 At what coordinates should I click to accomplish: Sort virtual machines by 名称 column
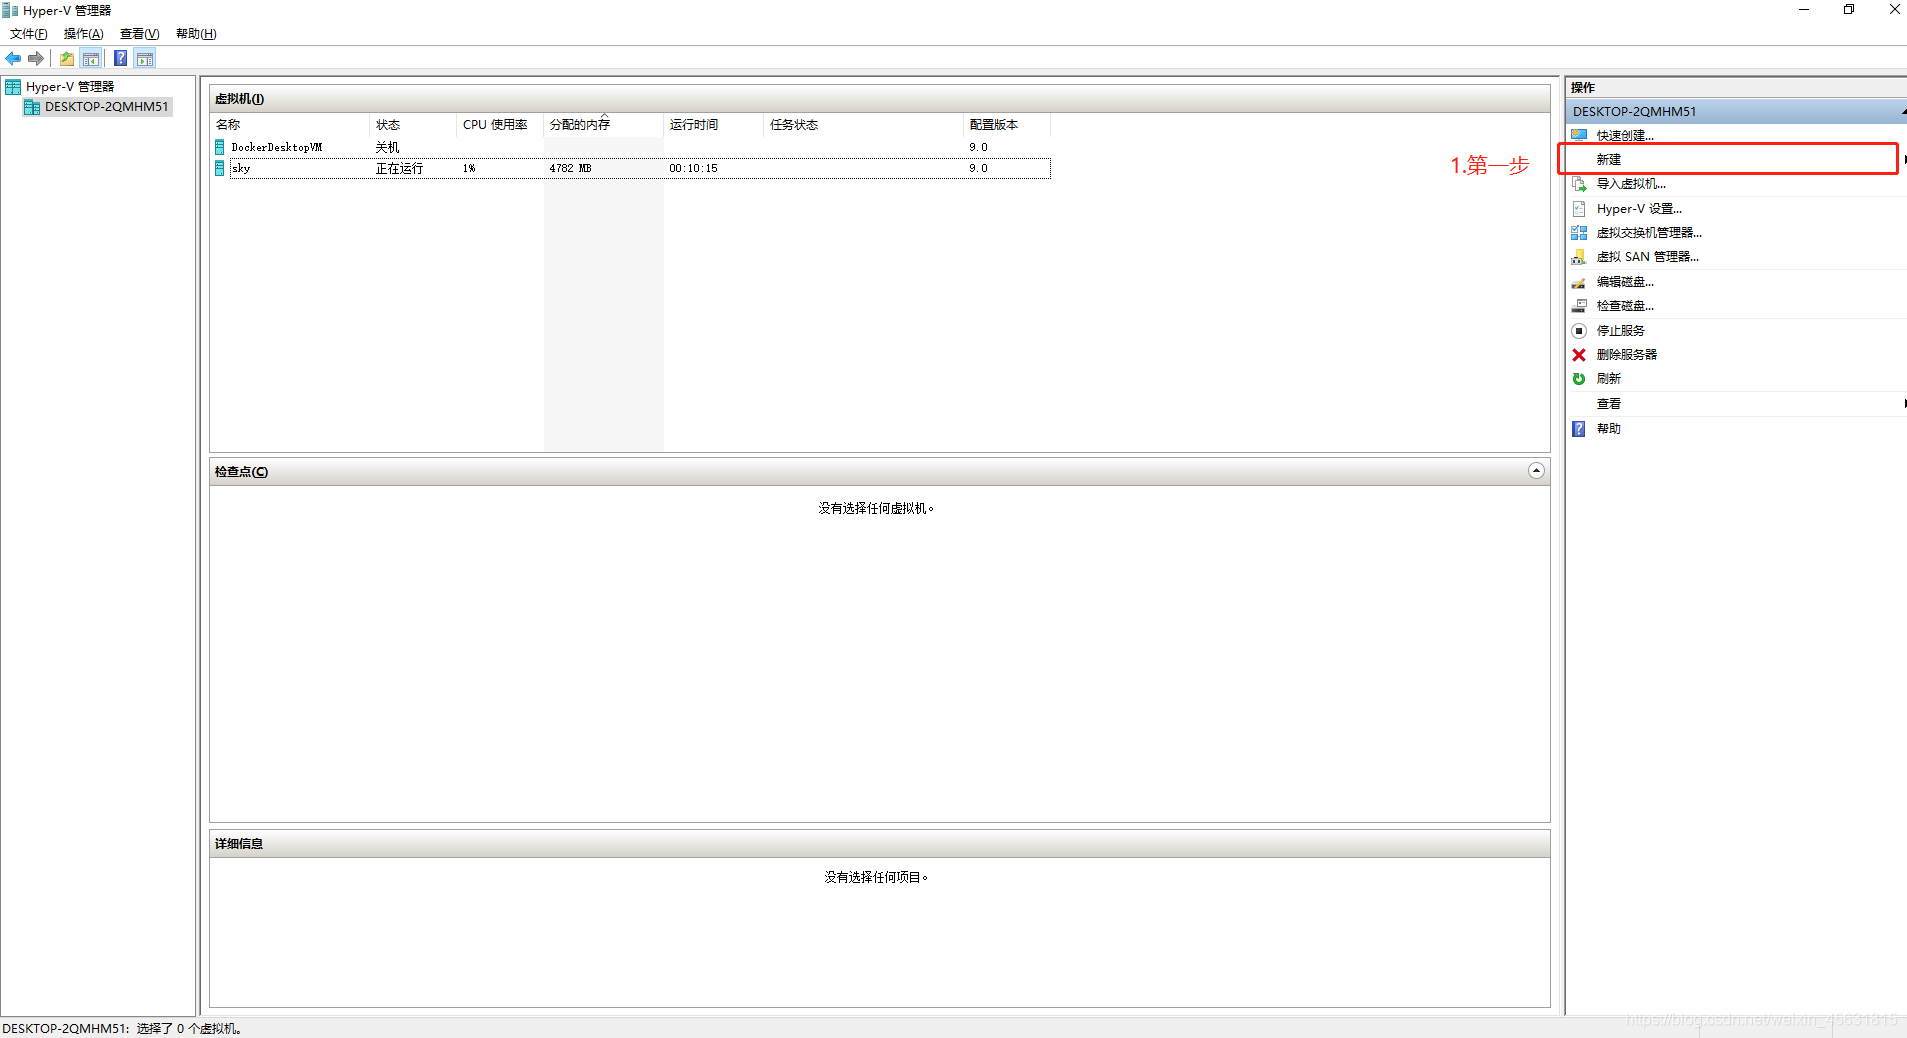coord(290,125)
